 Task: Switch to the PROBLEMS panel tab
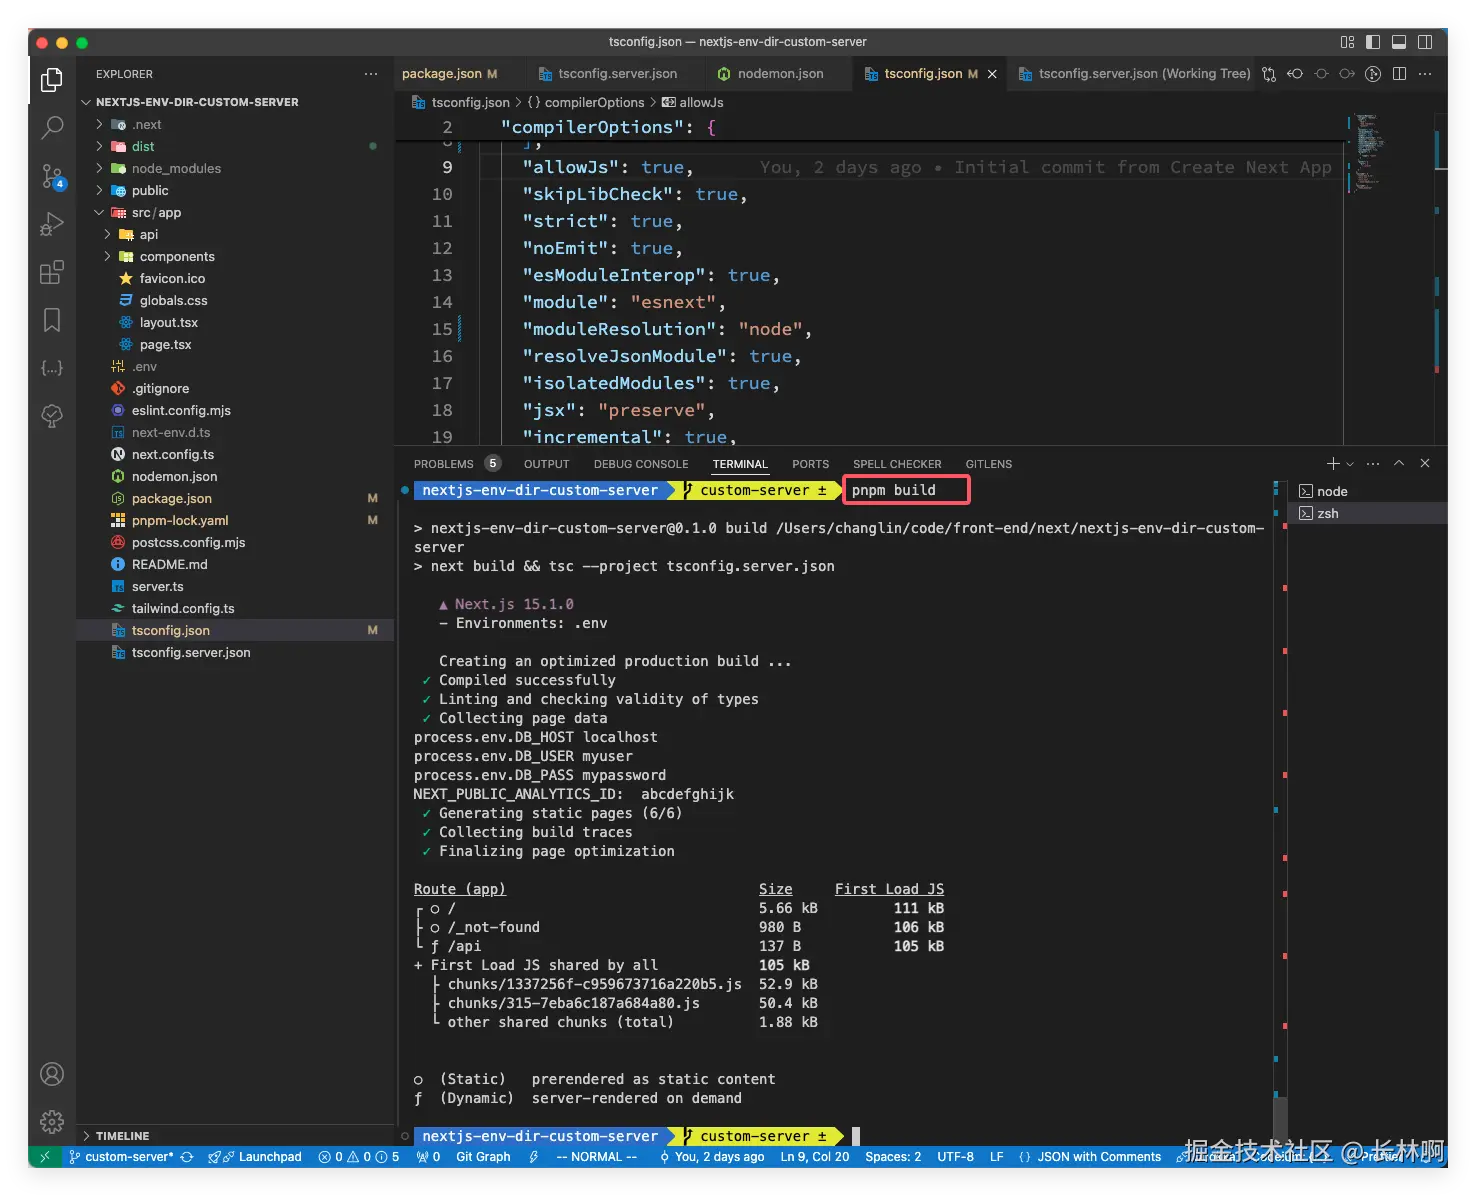point(444,464)
